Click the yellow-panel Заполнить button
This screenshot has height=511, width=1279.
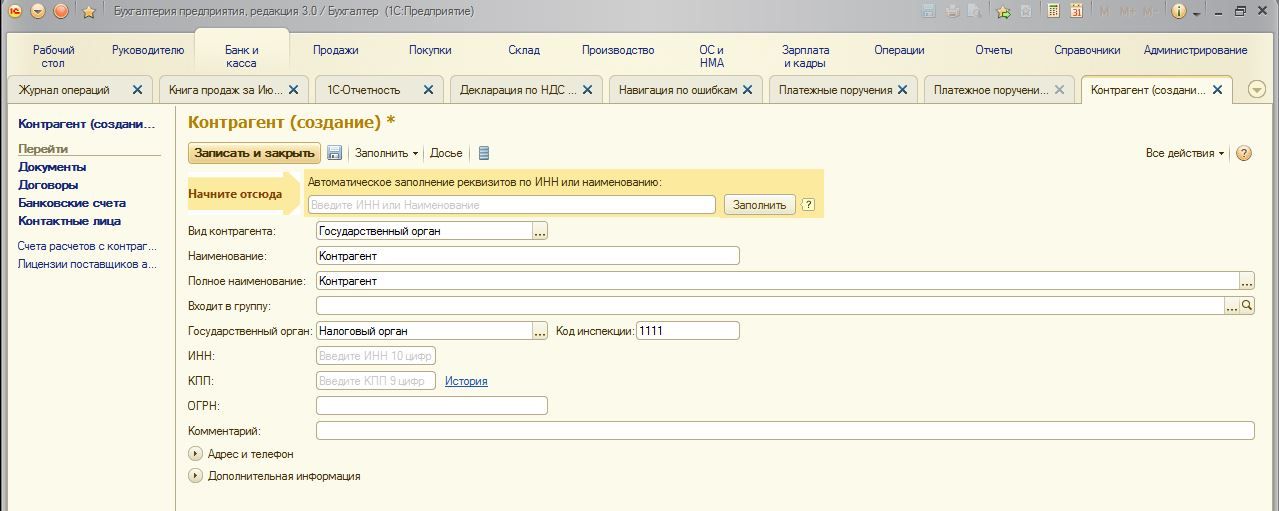coord(760,205)
